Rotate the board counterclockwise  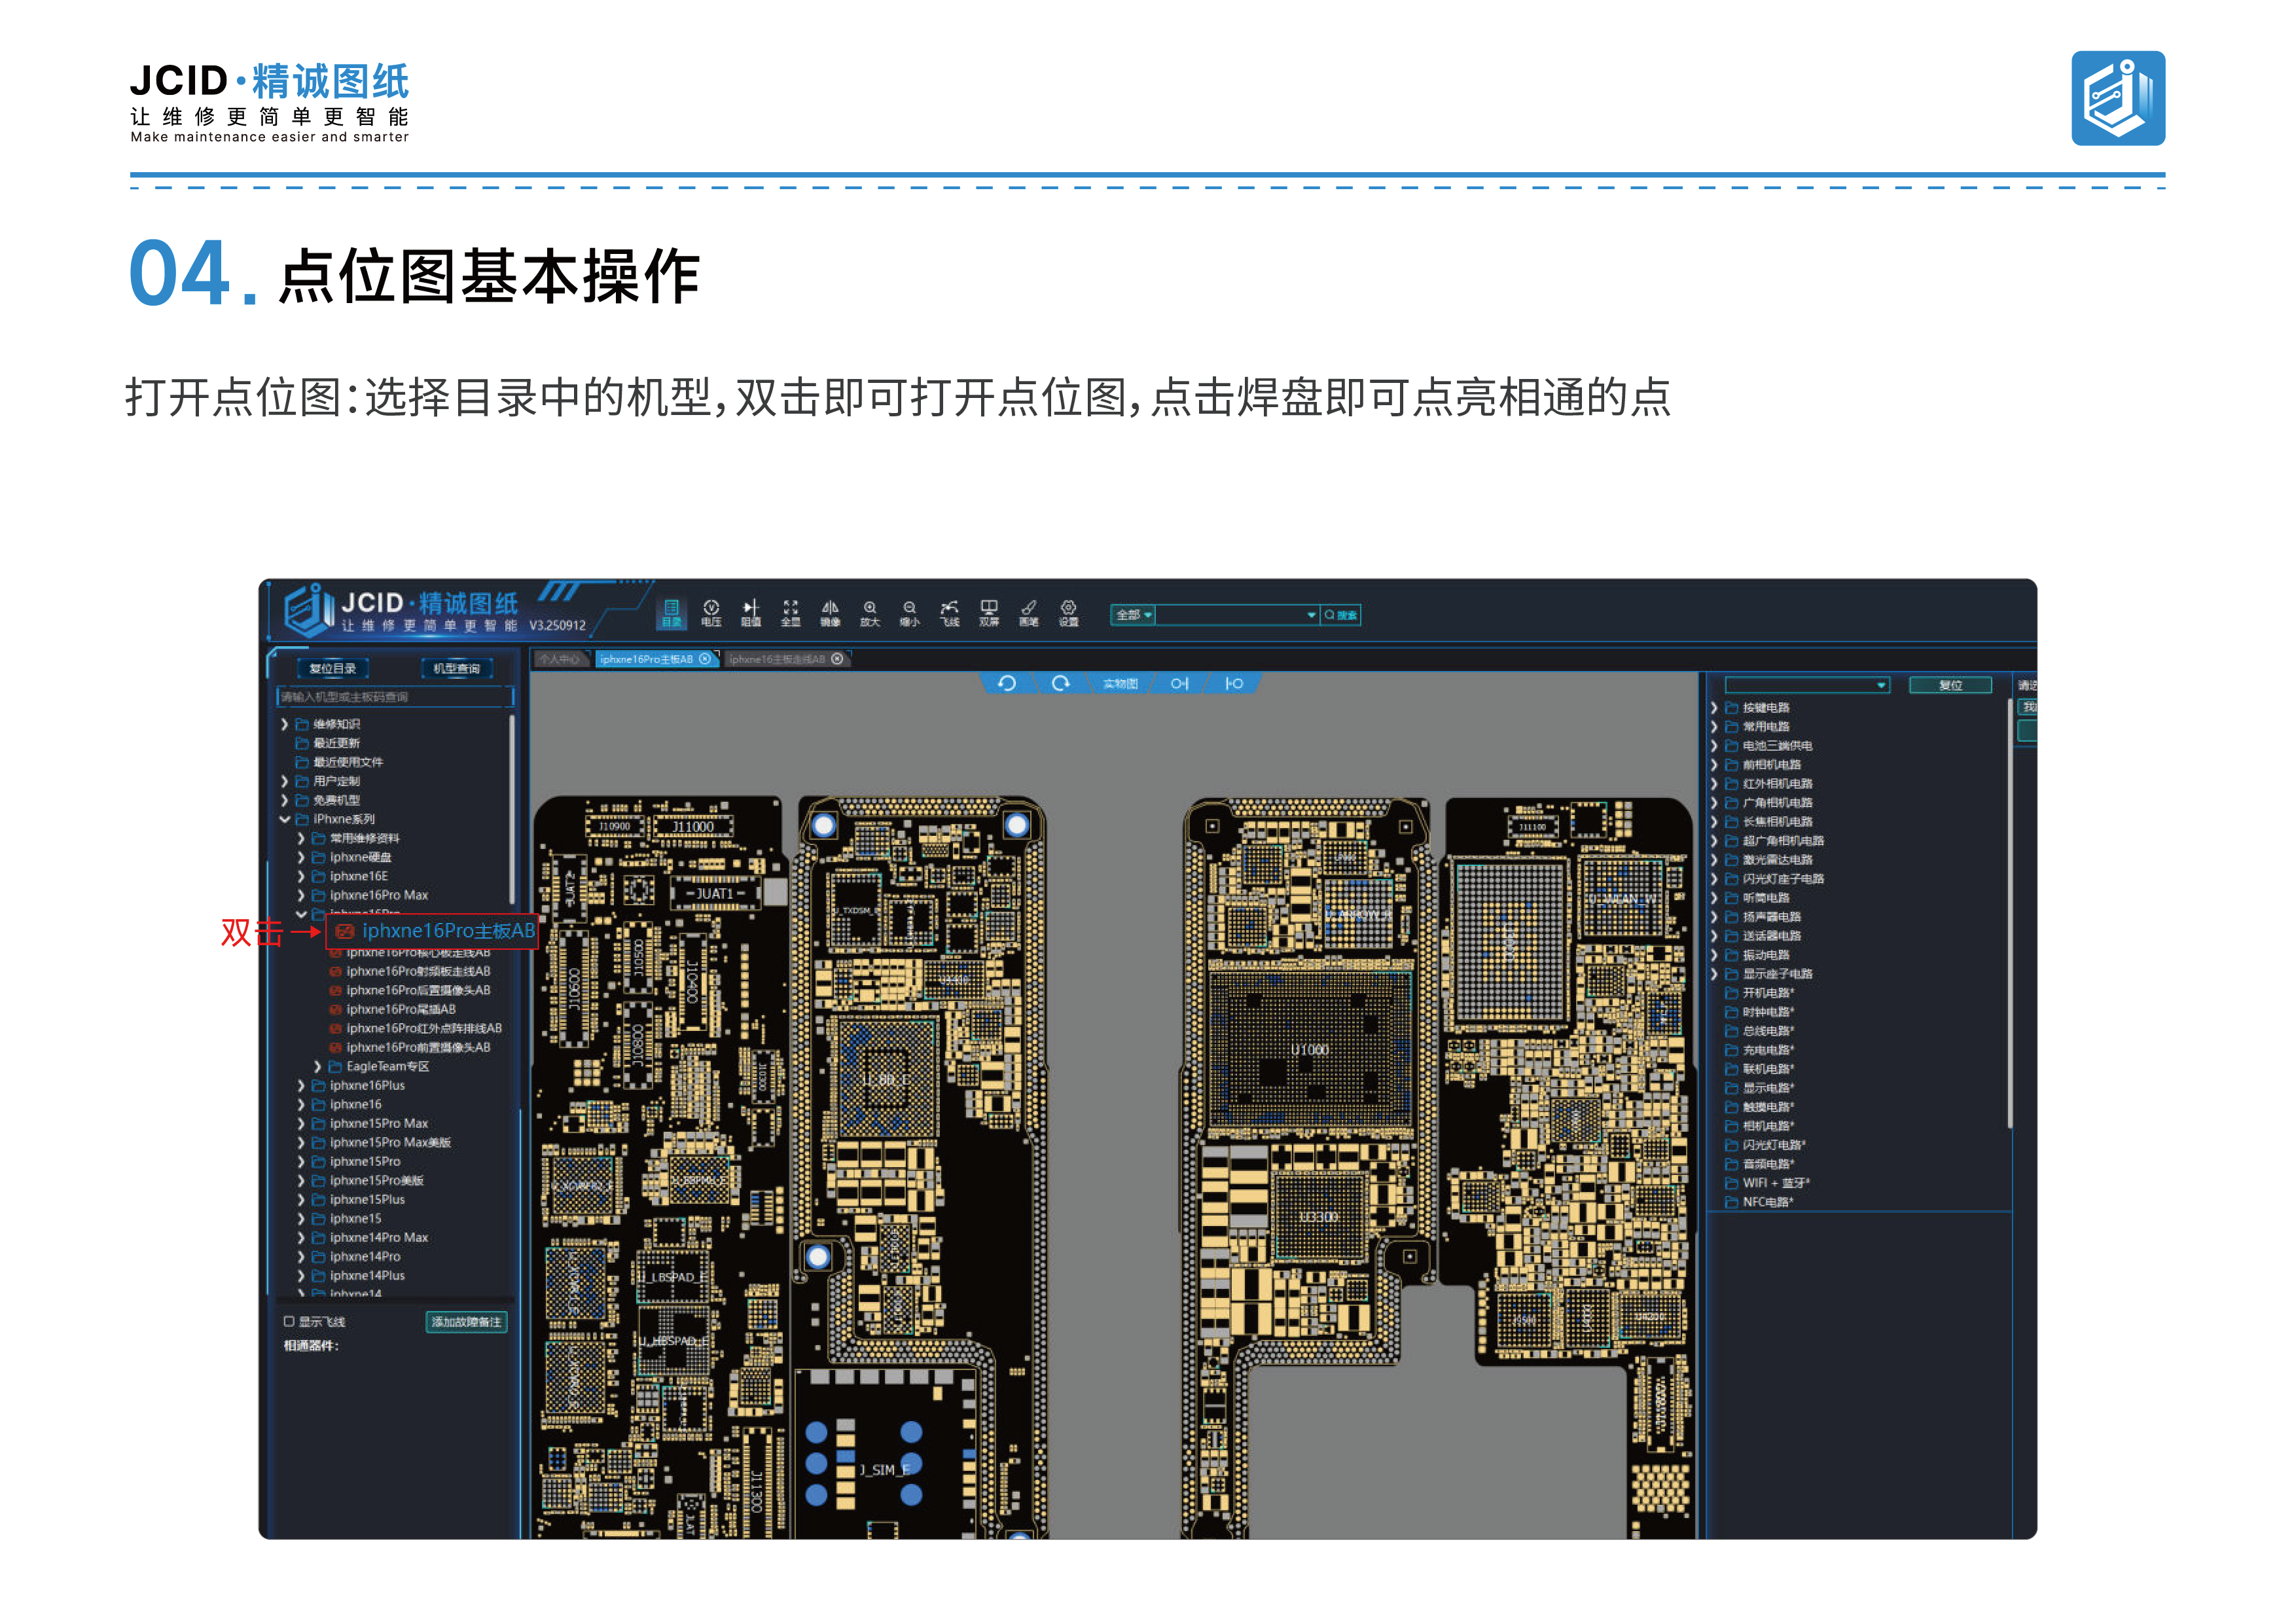[1007, 683]
